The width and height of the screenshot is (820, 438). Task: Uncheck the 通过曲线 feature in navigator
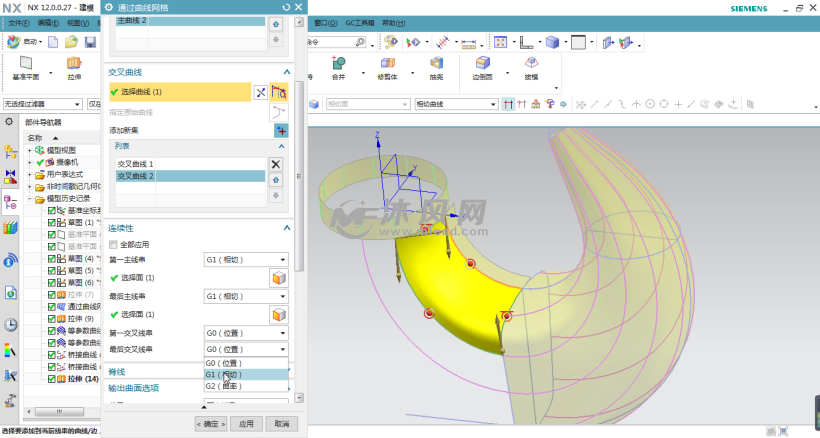pos(52,306)
